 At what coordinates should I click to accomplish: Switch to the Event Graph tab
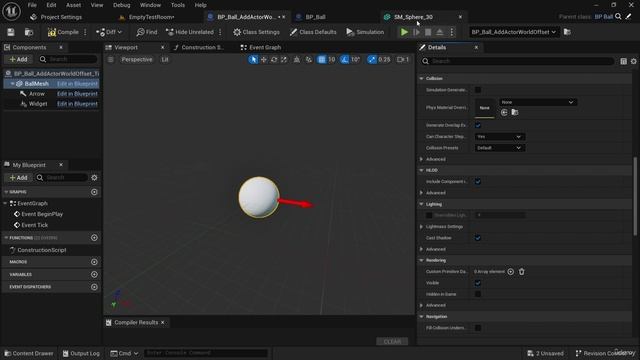tap(261, 47)
